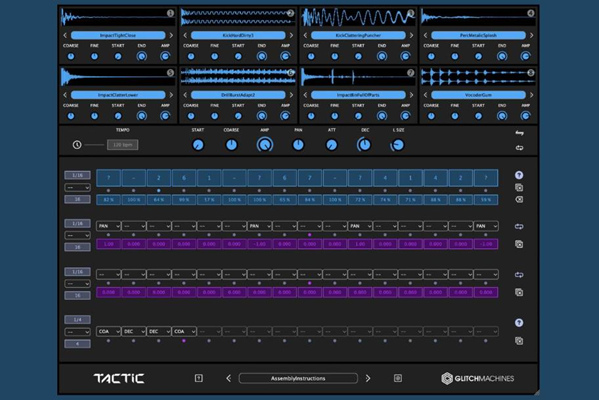
Task: Go to next sample after VocoderGum
Action: tap(531, 95)
